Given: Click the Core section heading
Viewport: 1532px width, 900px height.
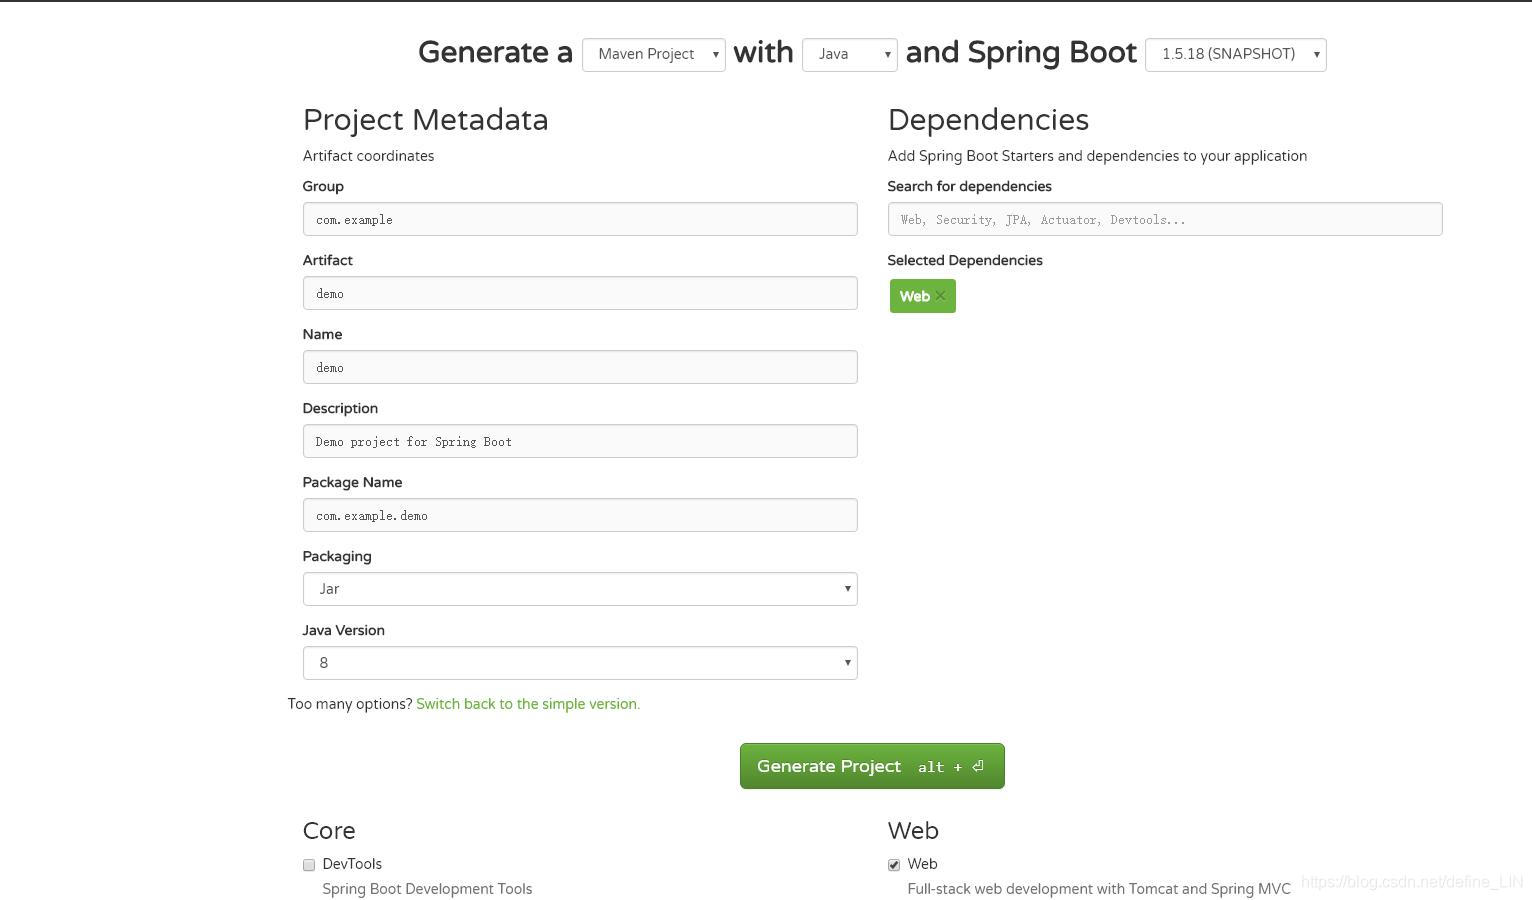Looking at the screenshot, I should 329,831.
